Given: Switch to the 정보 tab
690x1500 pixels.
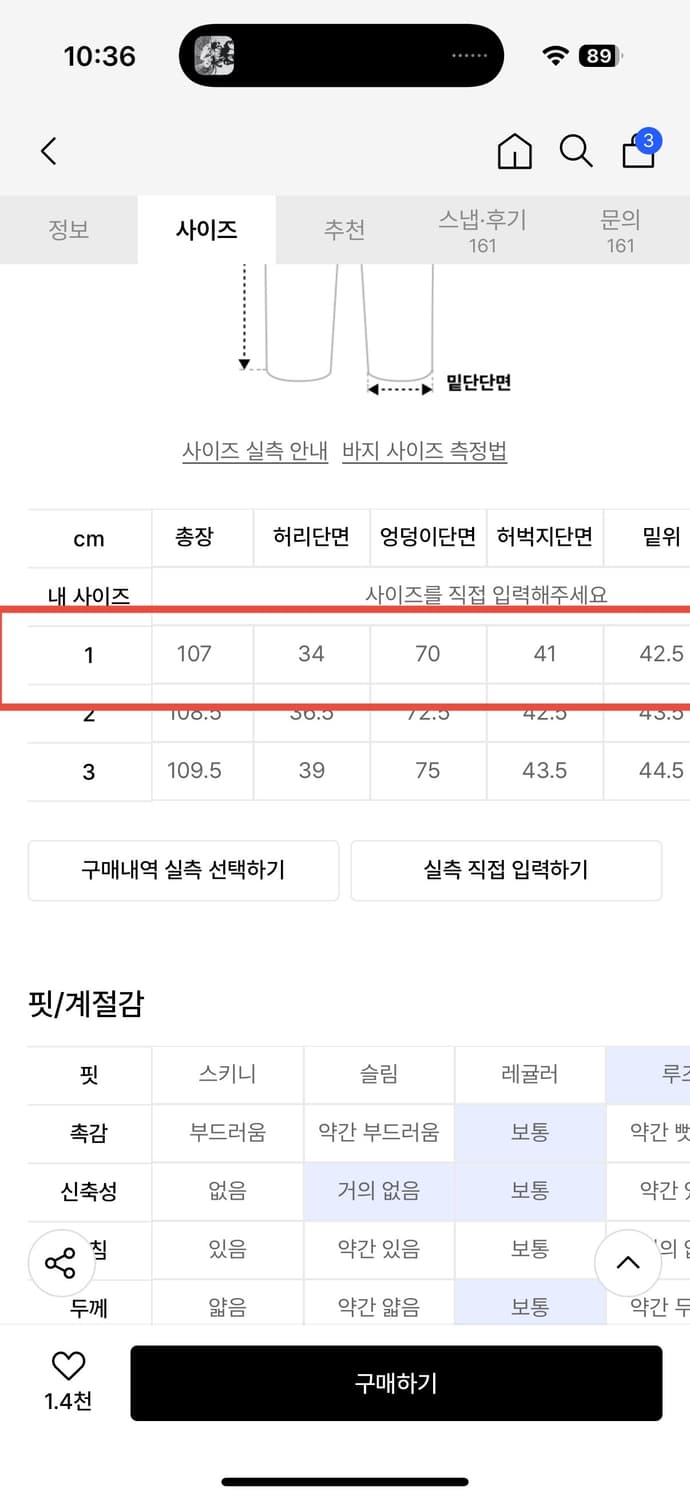Looking at the screenshot, I should 69,229.
